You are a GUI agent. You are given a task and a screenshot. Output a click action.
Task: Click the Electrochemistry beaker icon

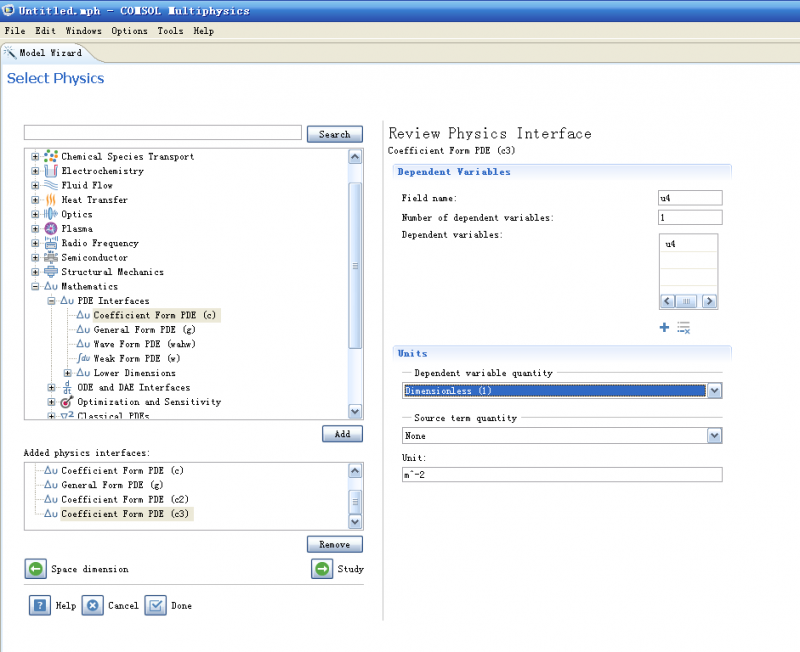coord(51,171)
